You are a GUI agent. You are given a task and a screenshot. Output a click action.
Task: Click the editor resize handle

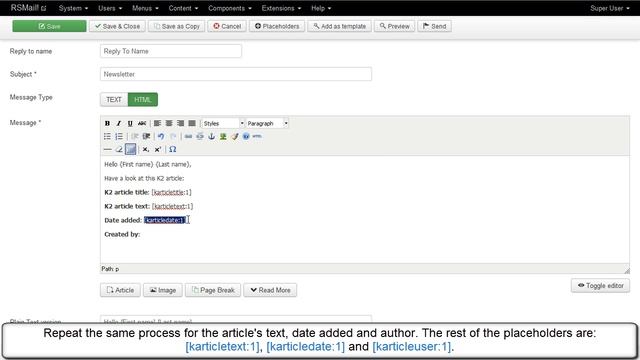pos(627,270)
